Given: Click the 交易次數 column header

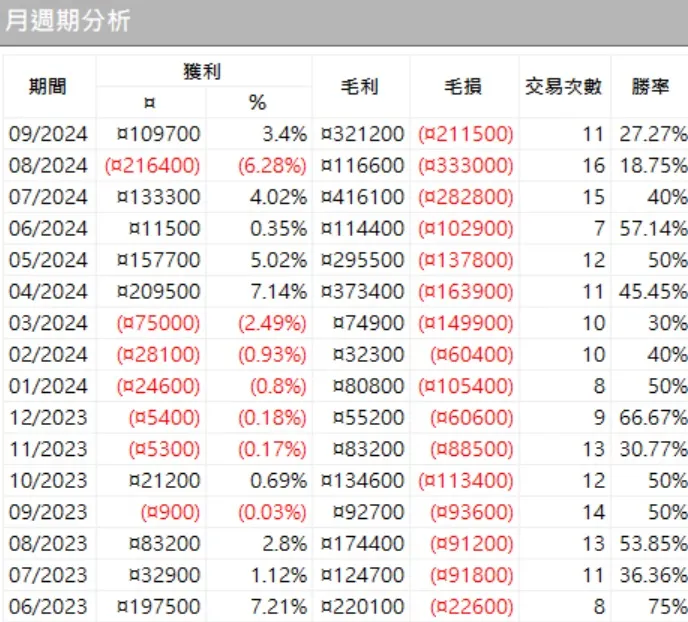Looking at the screenshot, I should coord(563,86).
